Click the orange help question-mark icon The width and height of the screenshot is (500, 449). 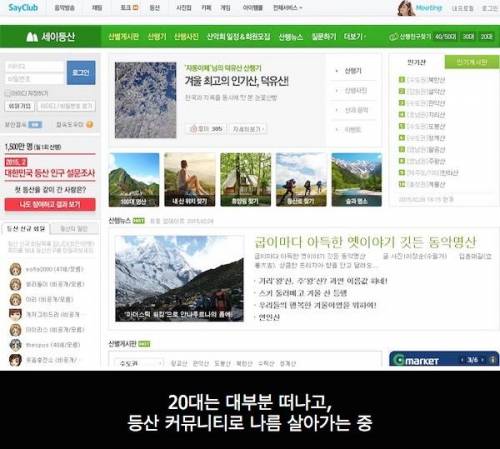89,124
